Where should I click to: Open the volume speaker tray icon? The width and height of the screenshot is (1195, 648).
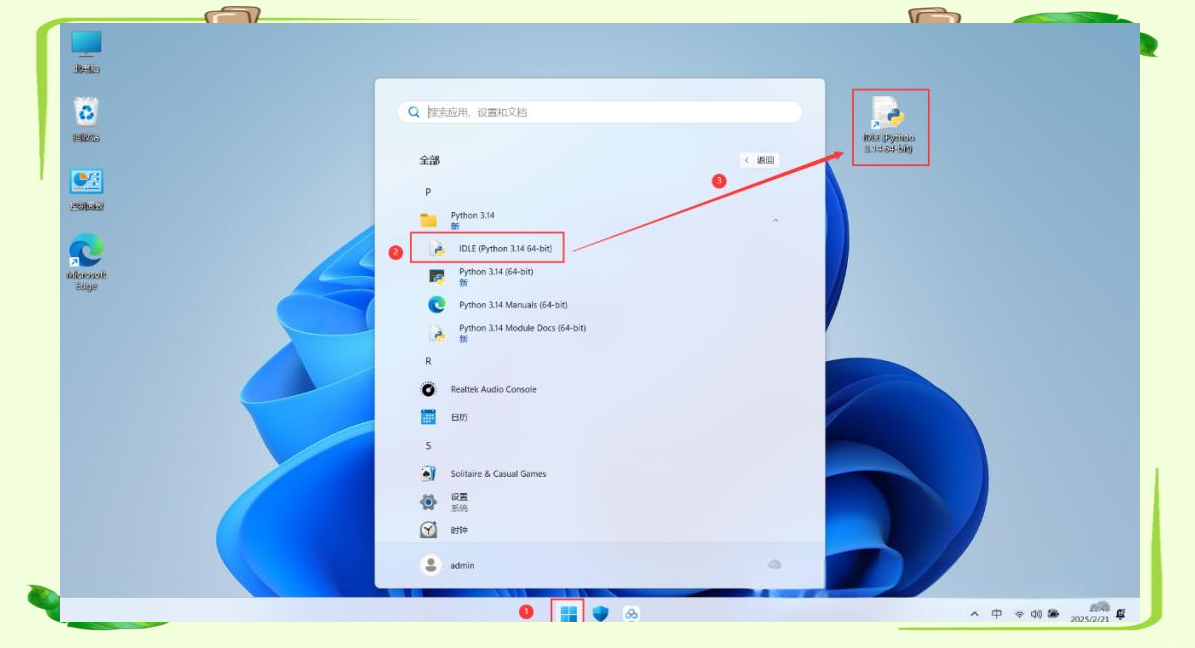point(1036,614)
